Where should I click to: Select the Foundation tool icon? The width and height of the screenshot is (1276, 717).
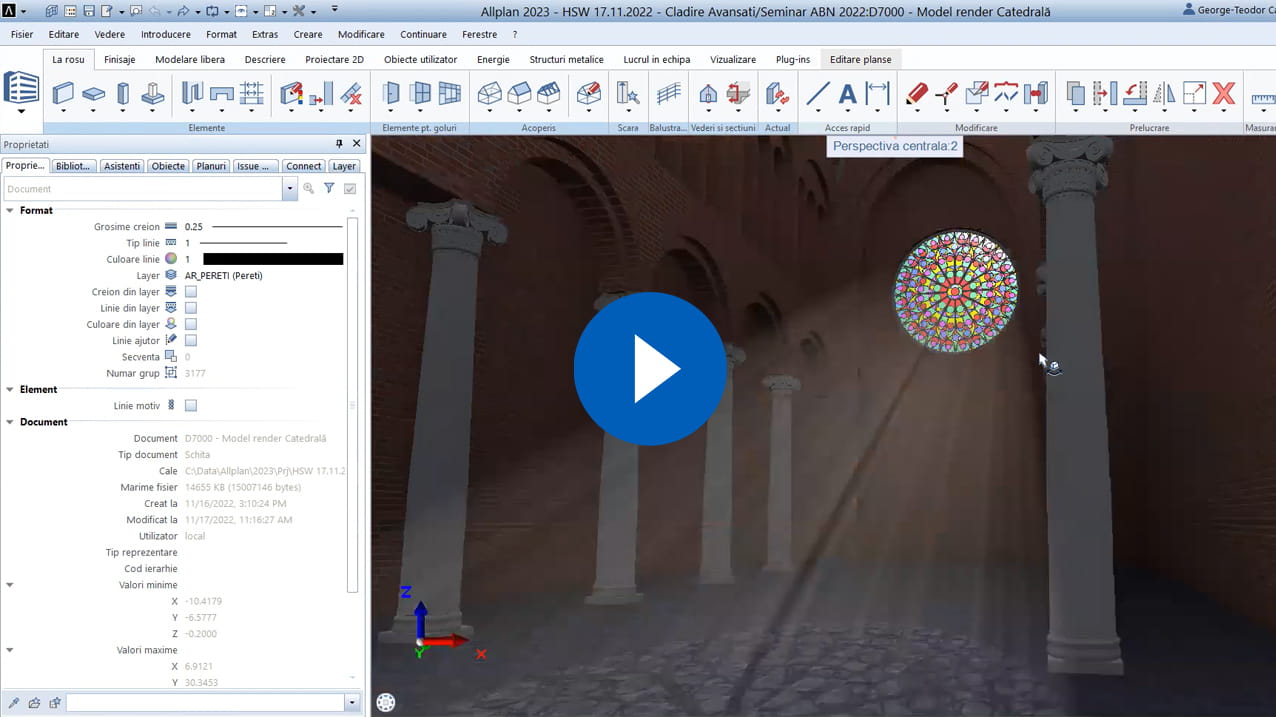click(152, 94)
